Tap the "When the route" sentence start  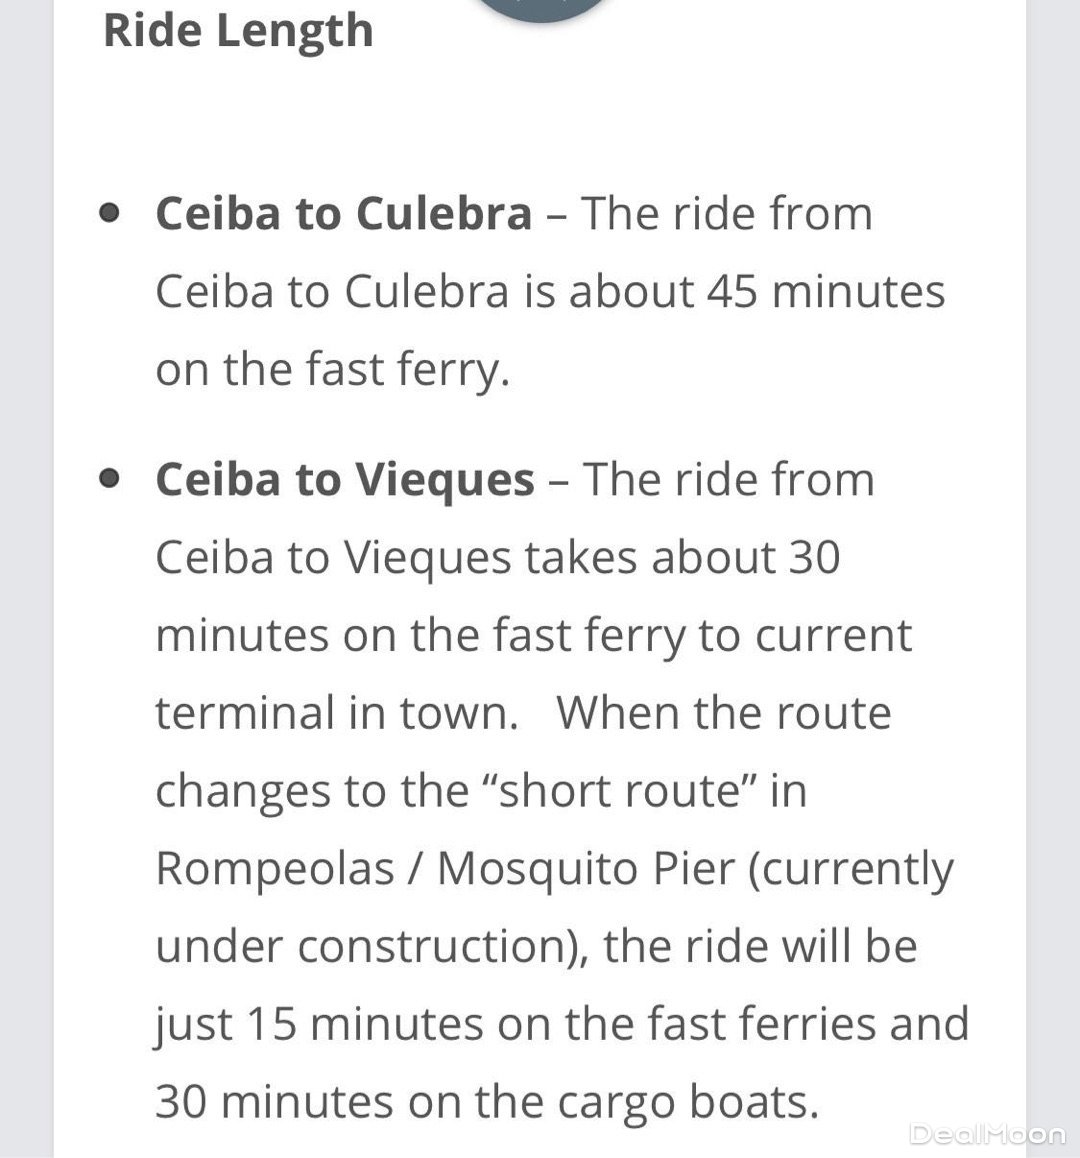(x=724, y=713)
